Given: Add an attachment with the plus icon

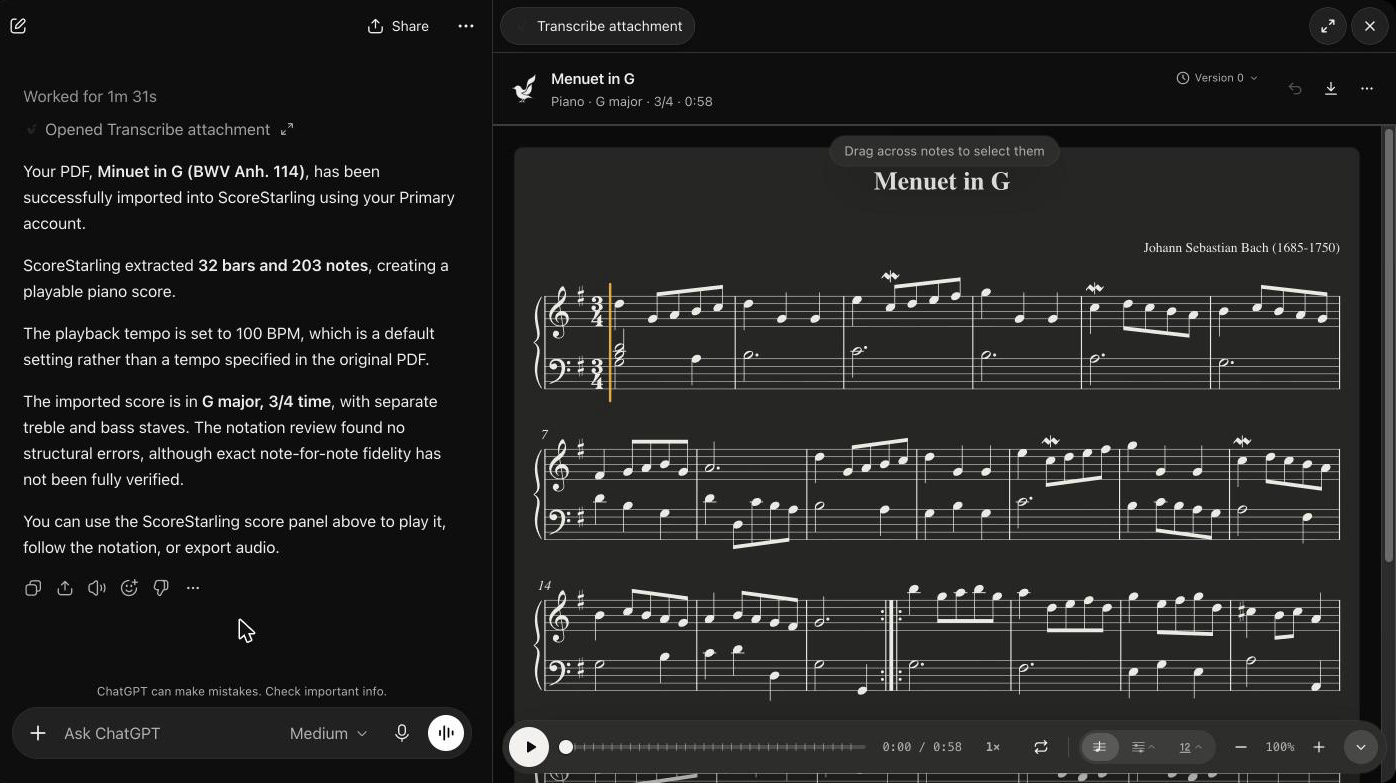Looking at the screenshot, I should point(38,733).
